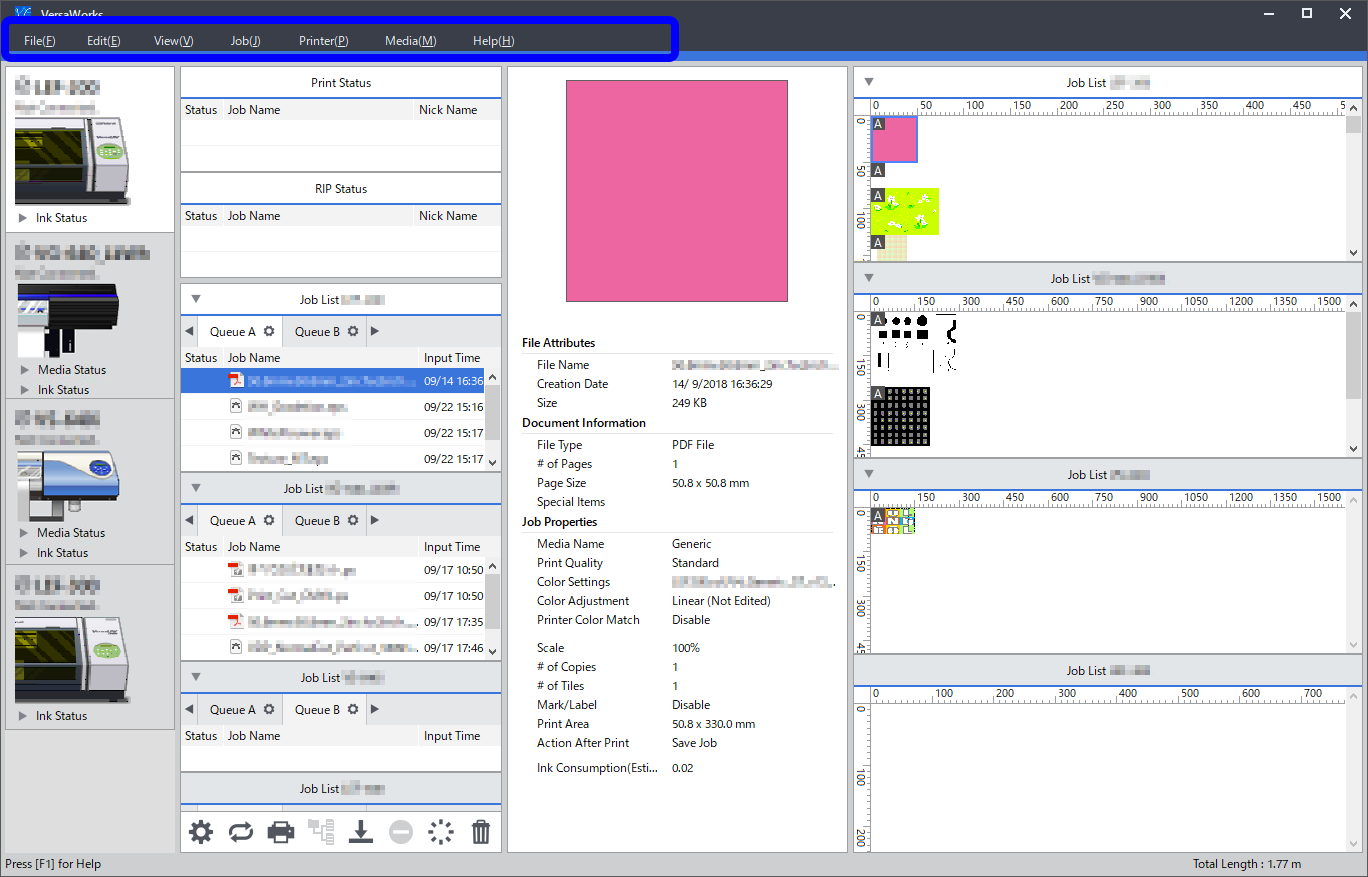
Task: Select the black wide-format printer in the printer list
Action: click(x=67, y=314)
